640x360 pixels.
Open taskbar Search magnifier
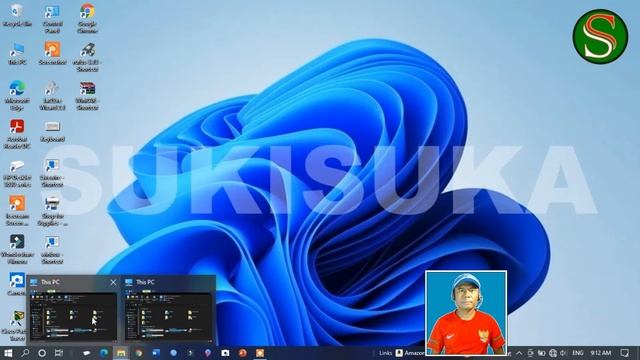click(x=25, y=353)
